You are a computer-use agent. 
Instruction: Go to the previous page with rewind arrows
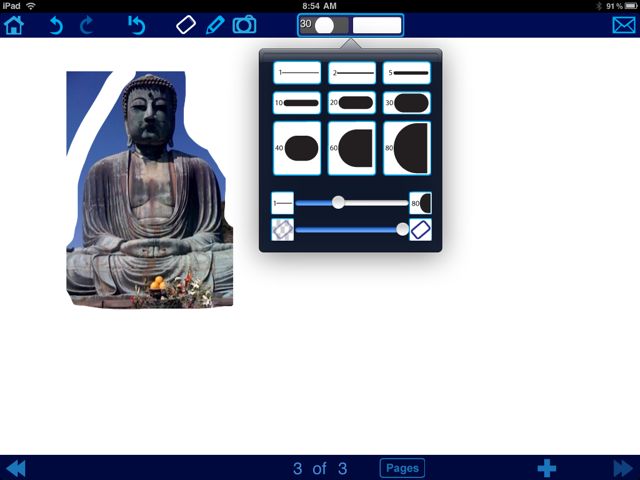(16, 468)
